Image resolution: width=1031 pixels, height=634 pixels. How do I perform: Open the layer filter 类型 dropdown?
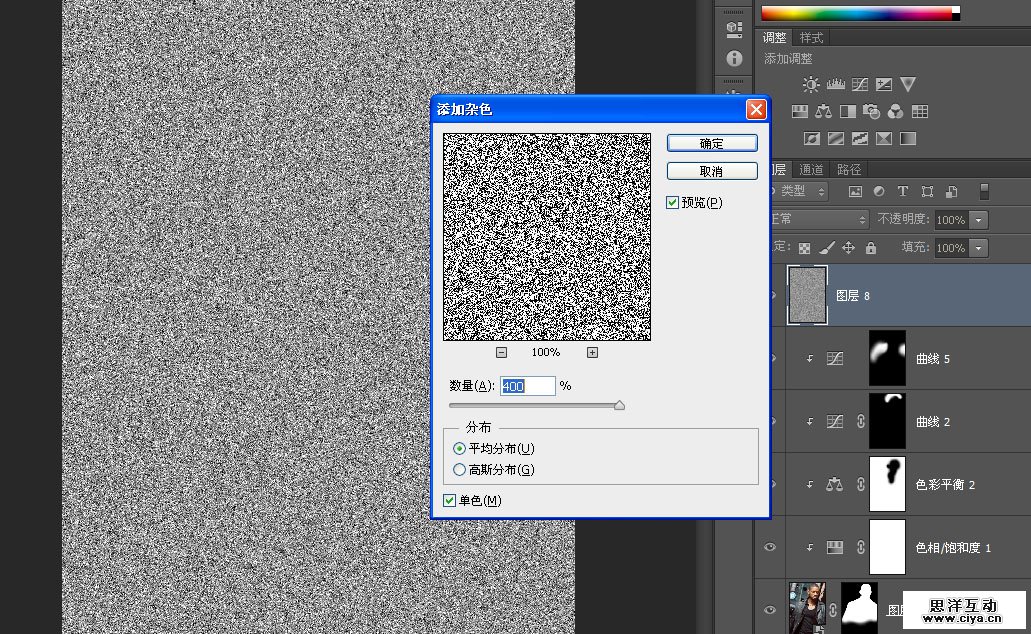(803, 191)
